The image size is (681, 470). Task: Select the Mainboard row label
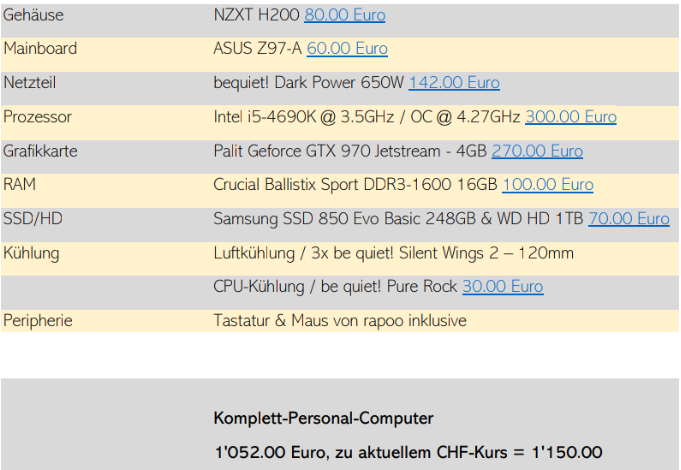(40, 49)
